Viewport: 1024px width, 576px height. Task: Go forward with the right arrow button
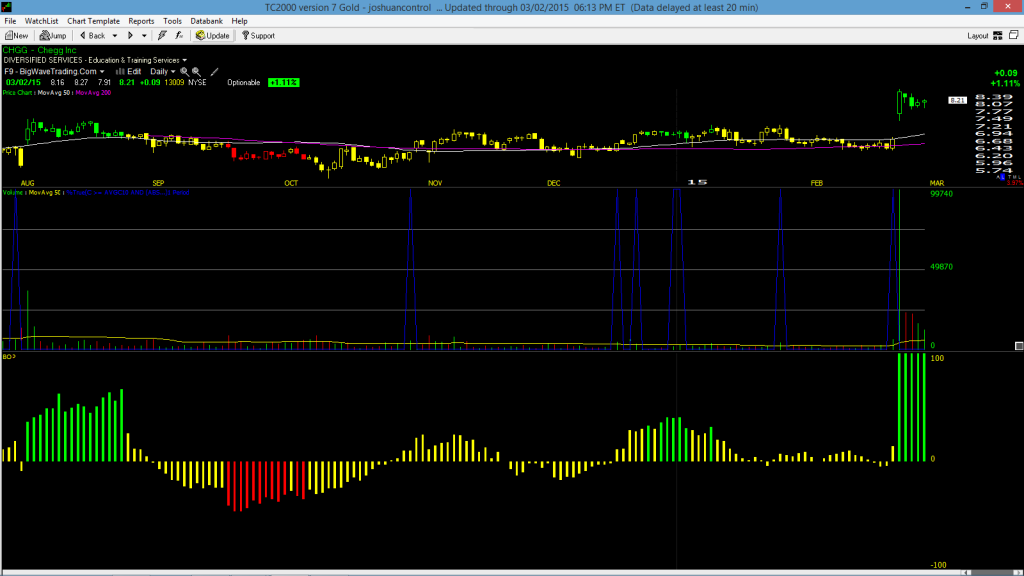click(131, 36)
